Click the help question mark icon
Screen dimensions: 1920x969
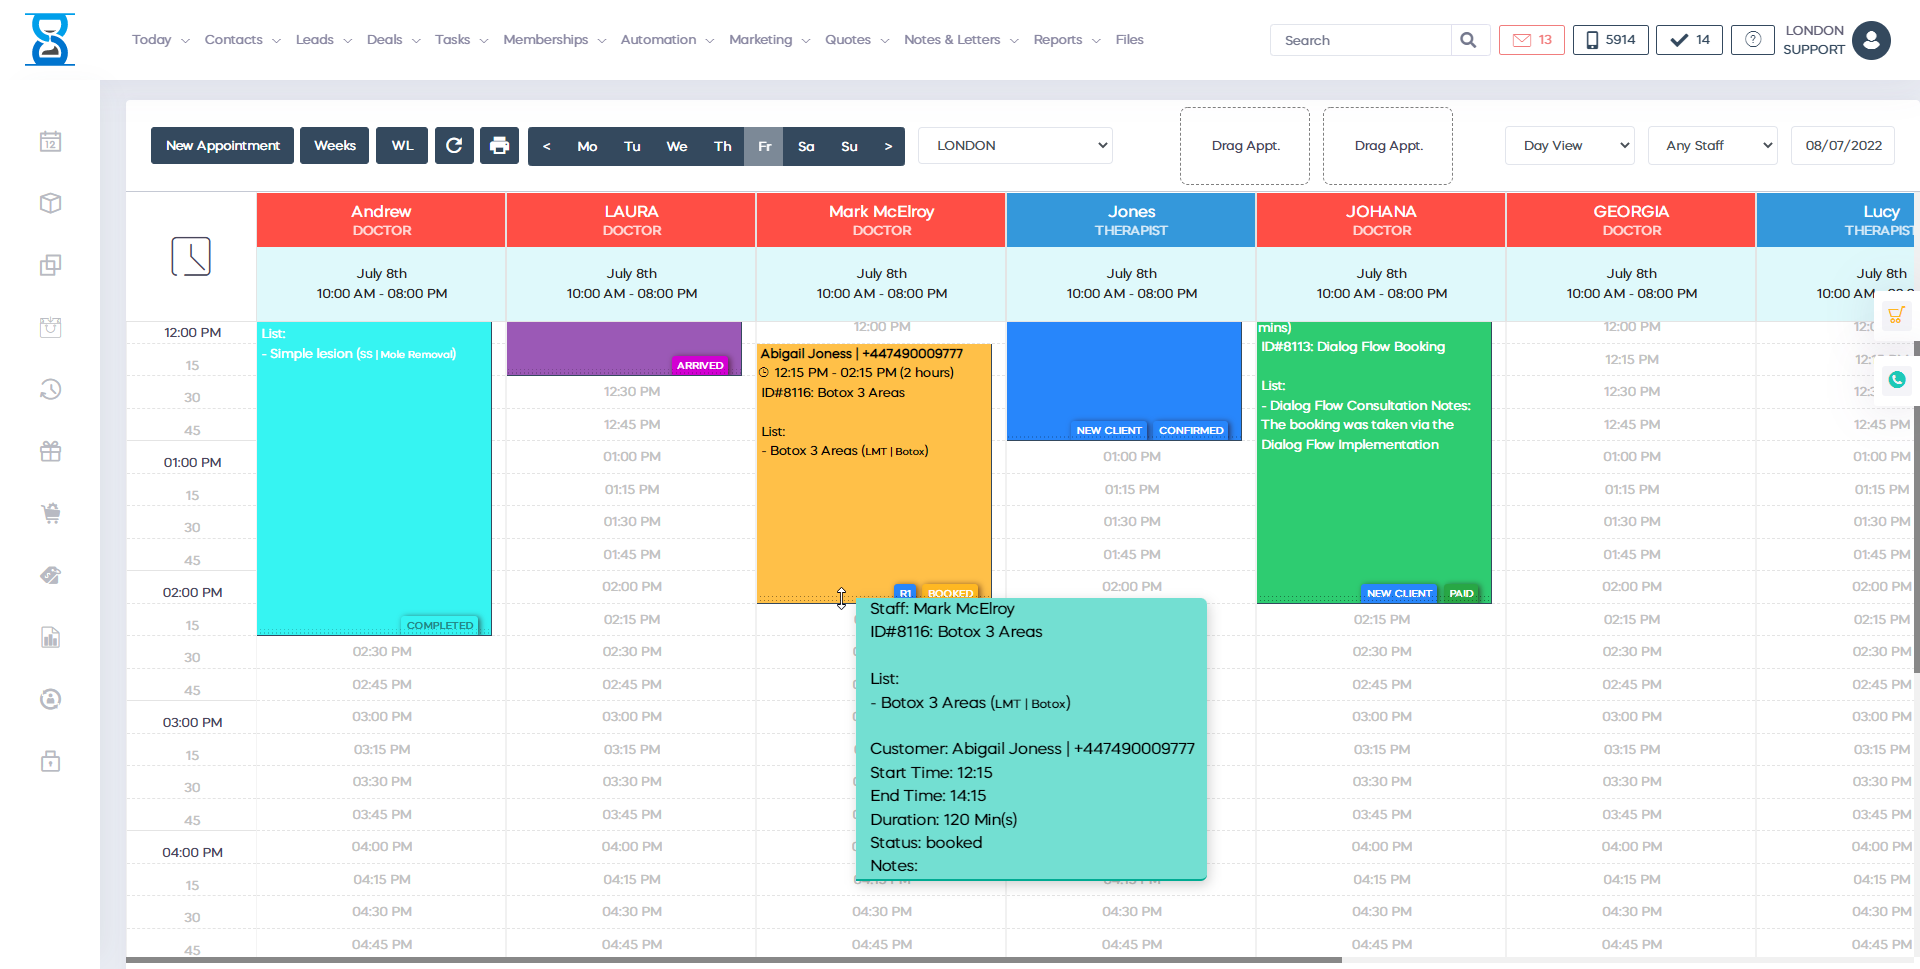[1752, 40]
